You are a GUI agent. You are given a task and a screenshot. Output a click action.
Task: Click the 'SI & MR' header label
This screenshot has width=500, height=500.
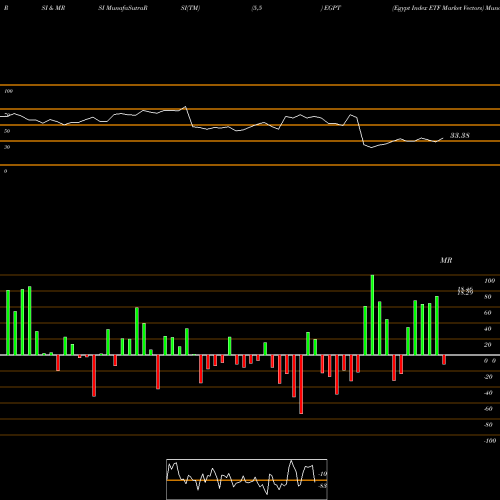[x=53, y=8]
